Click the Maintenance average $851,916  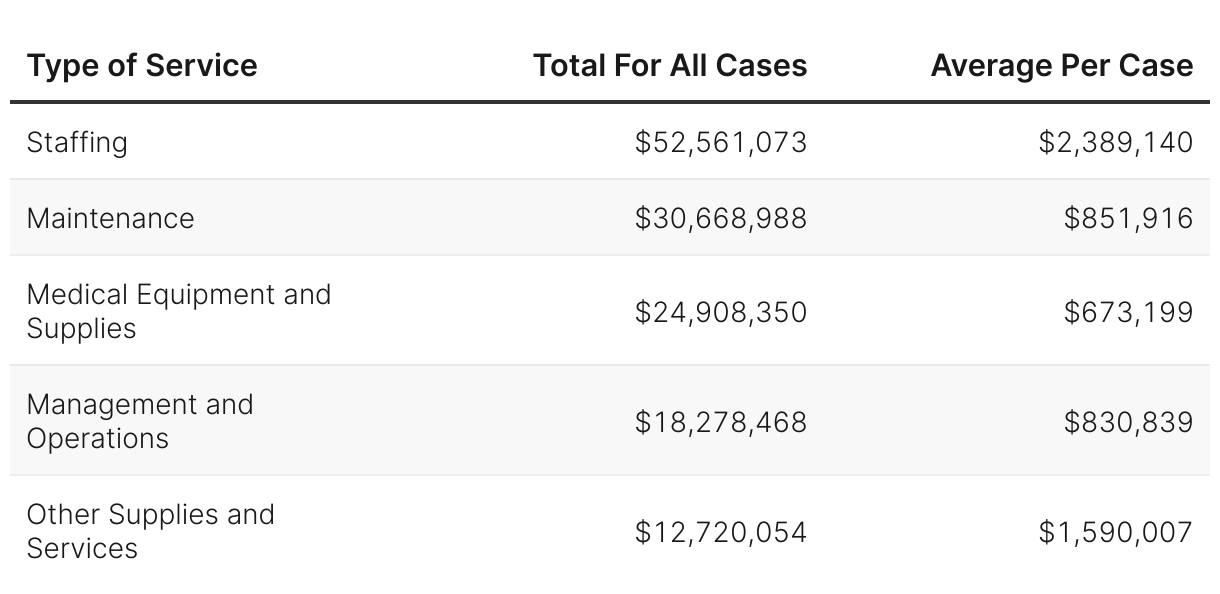pos(1128,218)
